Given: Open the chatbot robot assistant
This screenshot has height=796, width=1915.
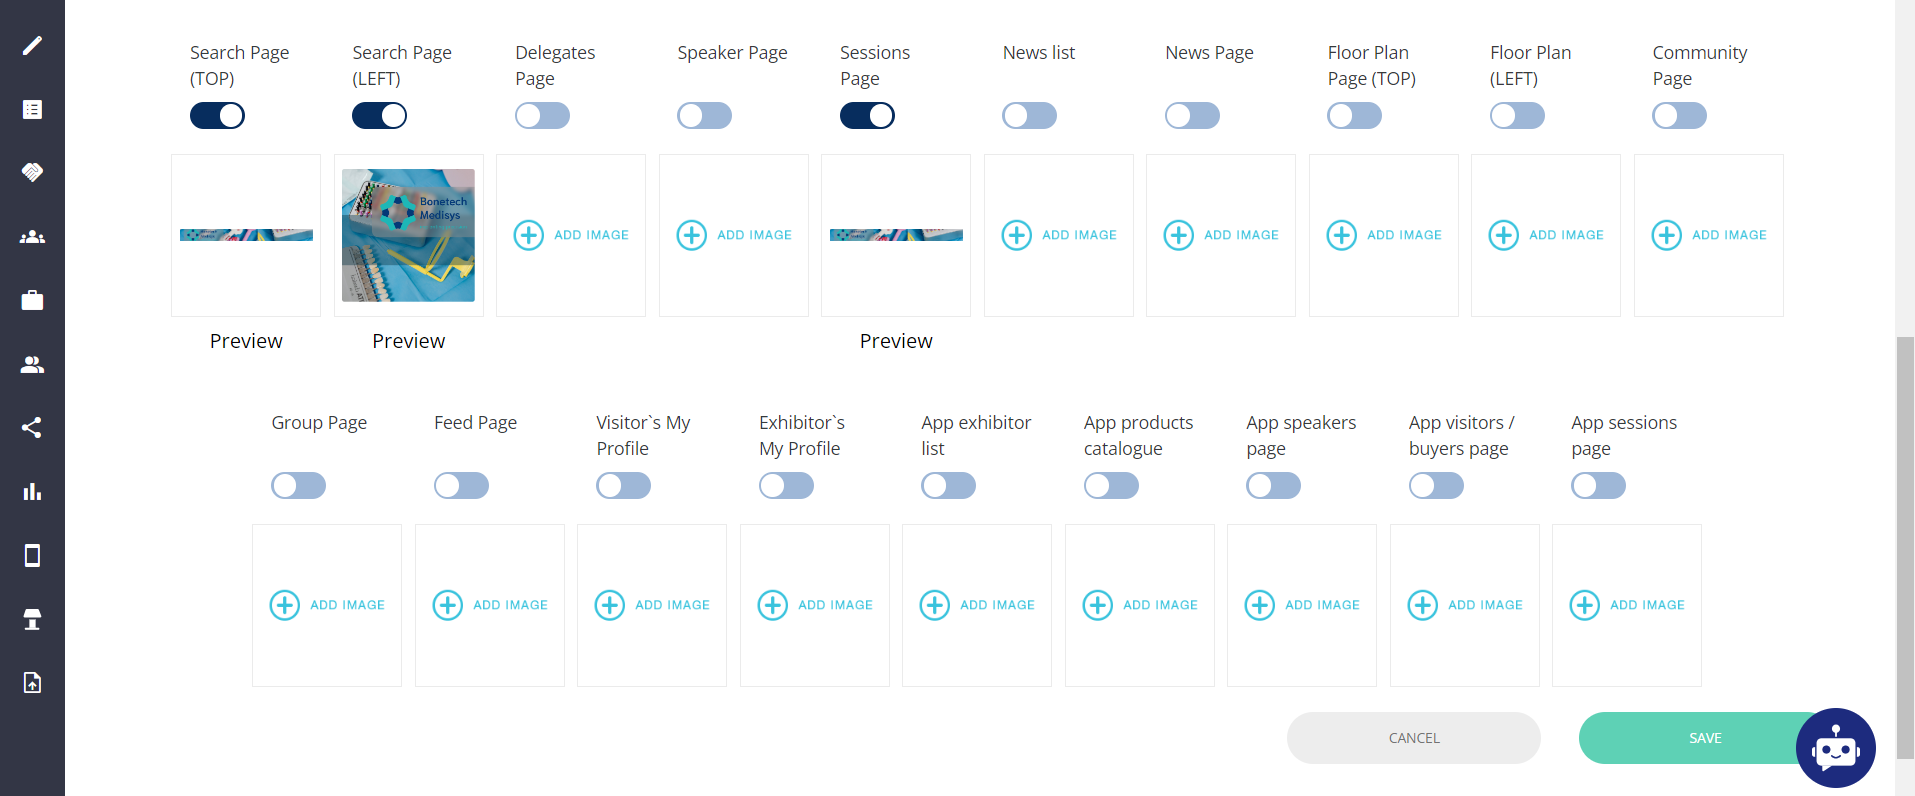Looking at the screenshot, I should tap(1835, 748).
